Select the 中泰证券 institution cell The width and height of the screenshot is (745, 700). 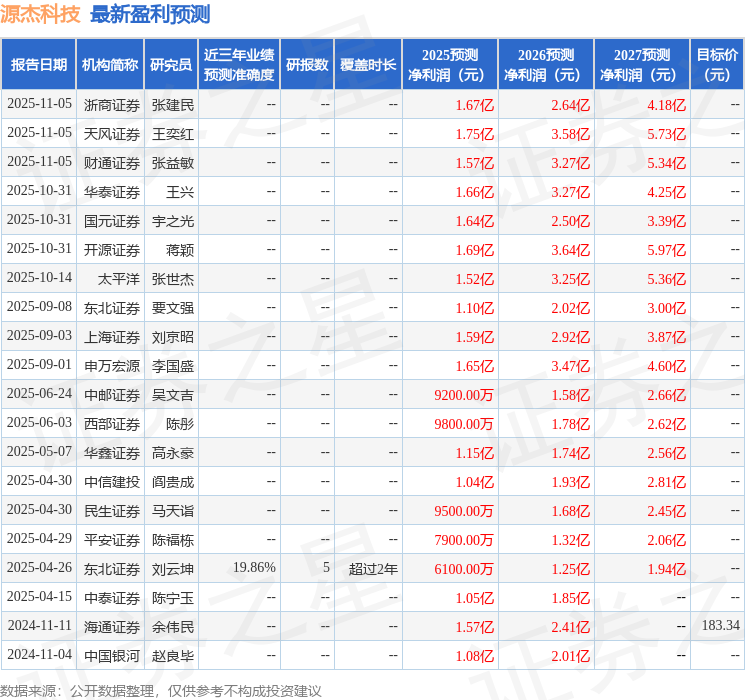(112, 598)
